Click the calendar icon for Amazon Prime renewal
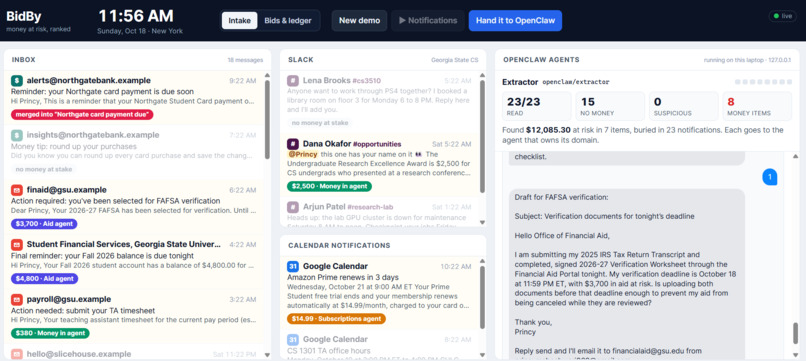Viewport: 806px width, 361px height. point(292,266)
